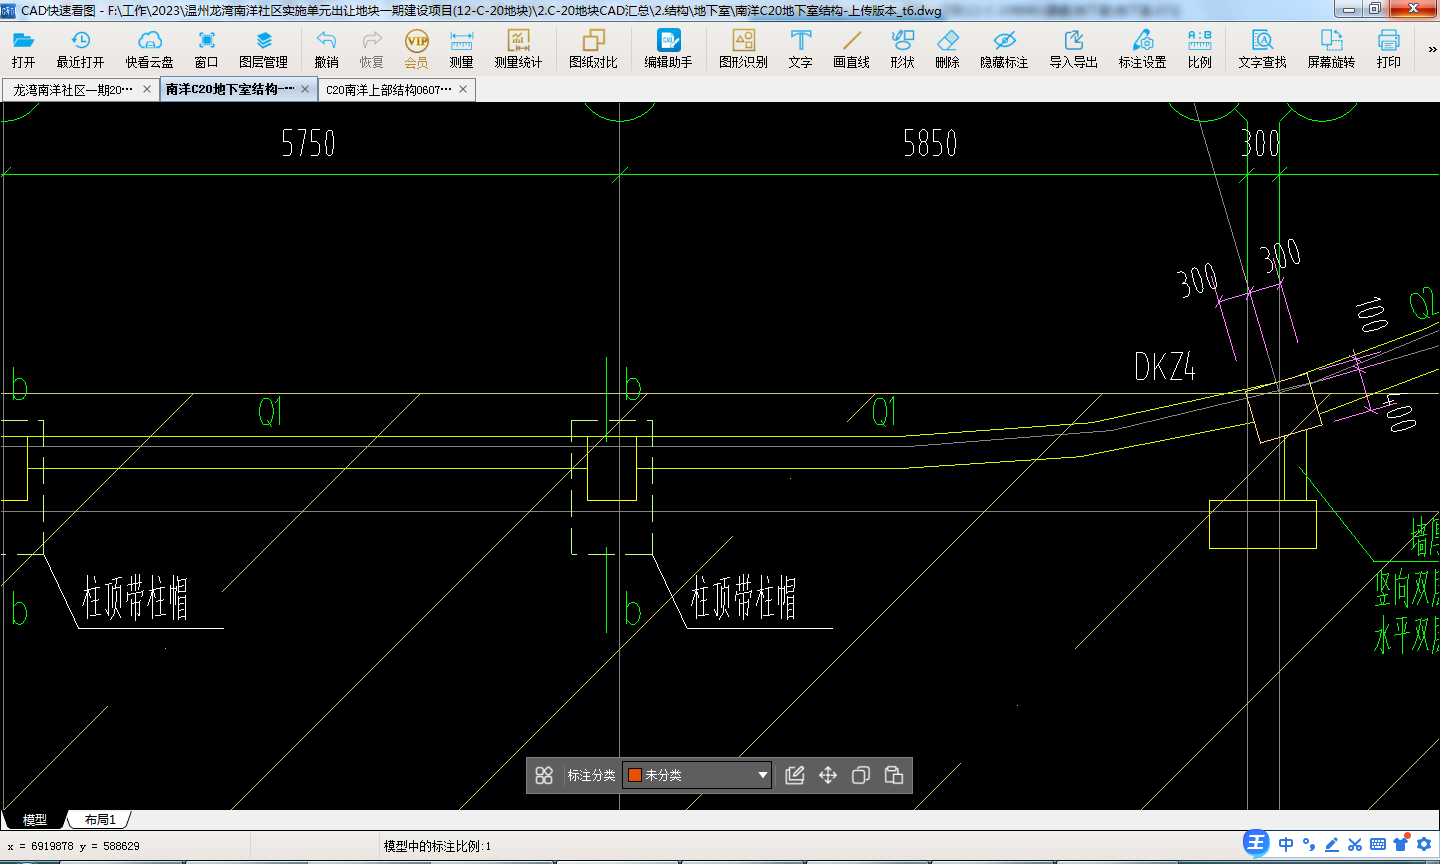
Task: Switch to the 龙湾南洋社区一期 drawing tab
Action: 72,90
